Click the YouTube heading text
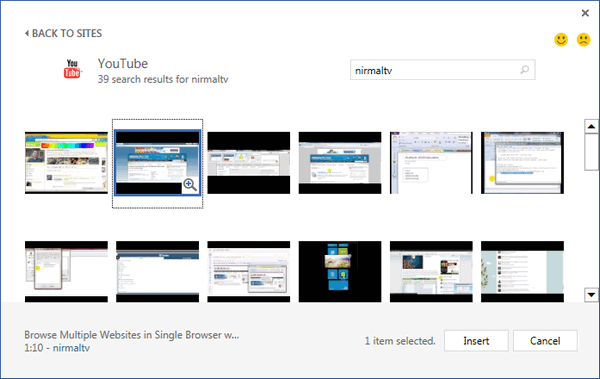Image resolution: width=600 pixels, height=379 pixels. click(123, 64)
